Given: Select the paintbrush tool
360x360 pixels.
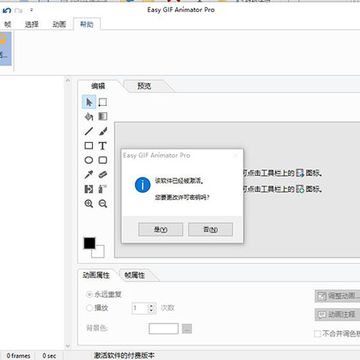Looking at the screenshot, I should 103,131.
